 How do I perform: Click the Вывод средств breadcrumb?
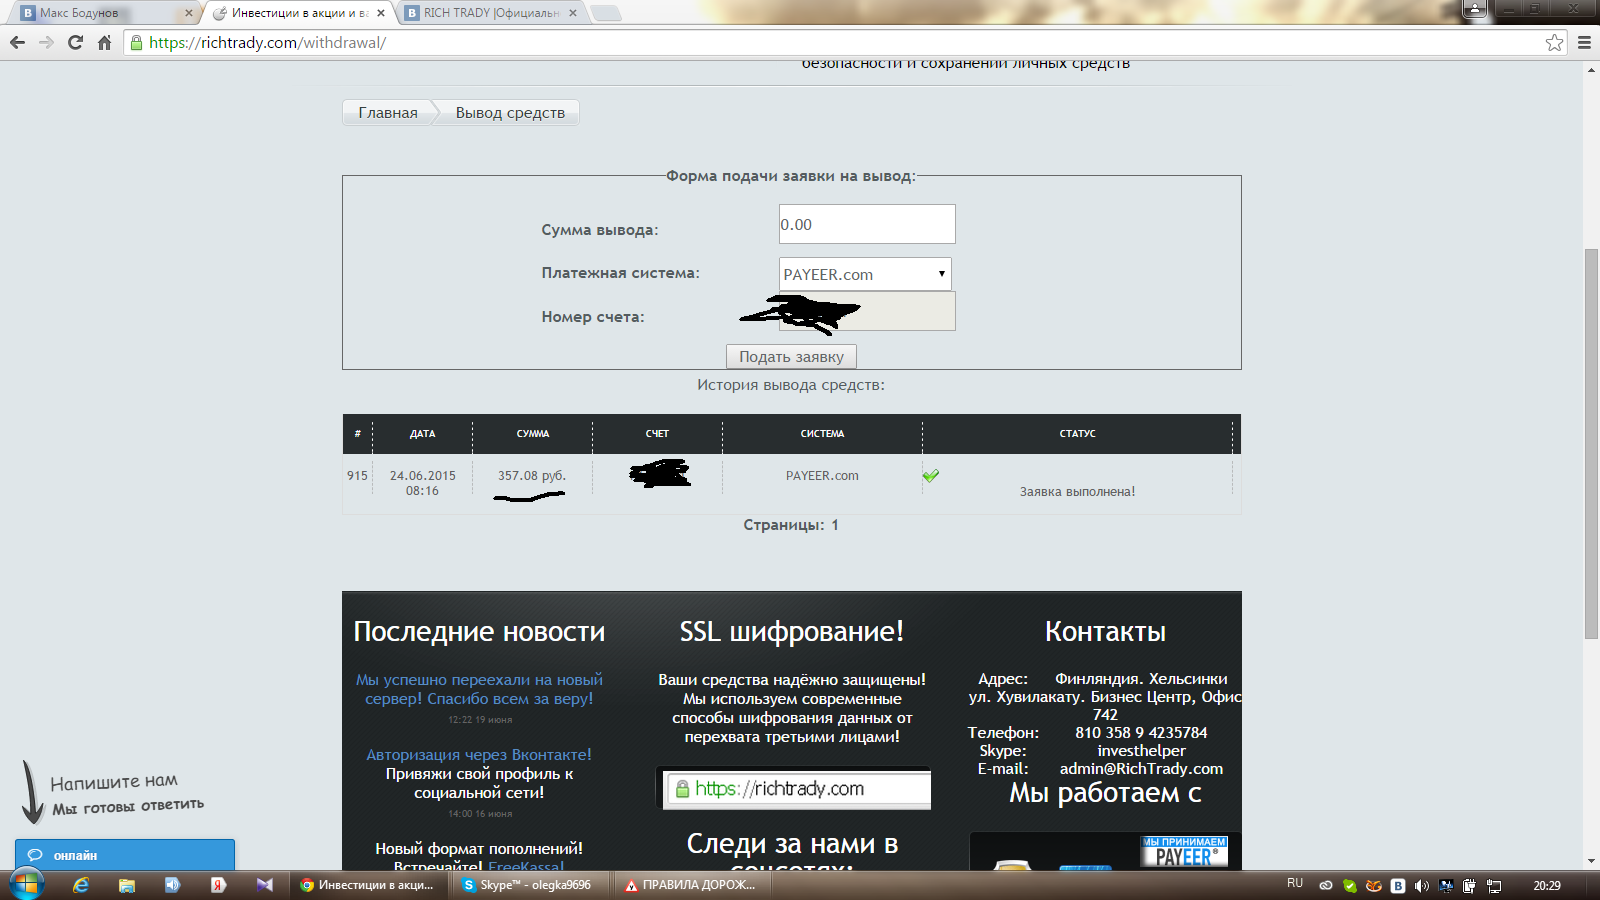point(510,112)
